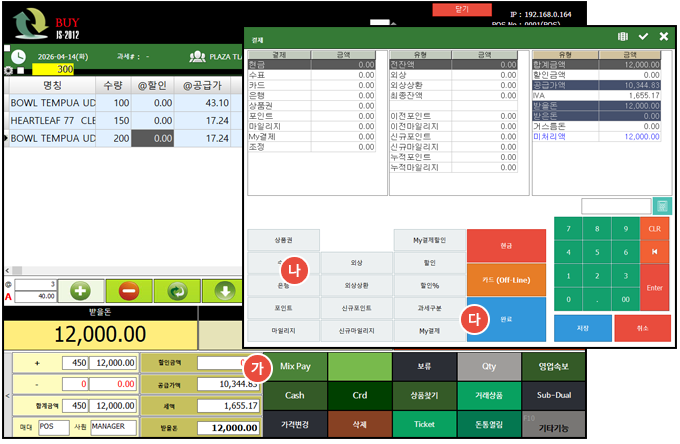Click the Mix Pay button
This screenshot has height=444, width=680.
(295, 366)
